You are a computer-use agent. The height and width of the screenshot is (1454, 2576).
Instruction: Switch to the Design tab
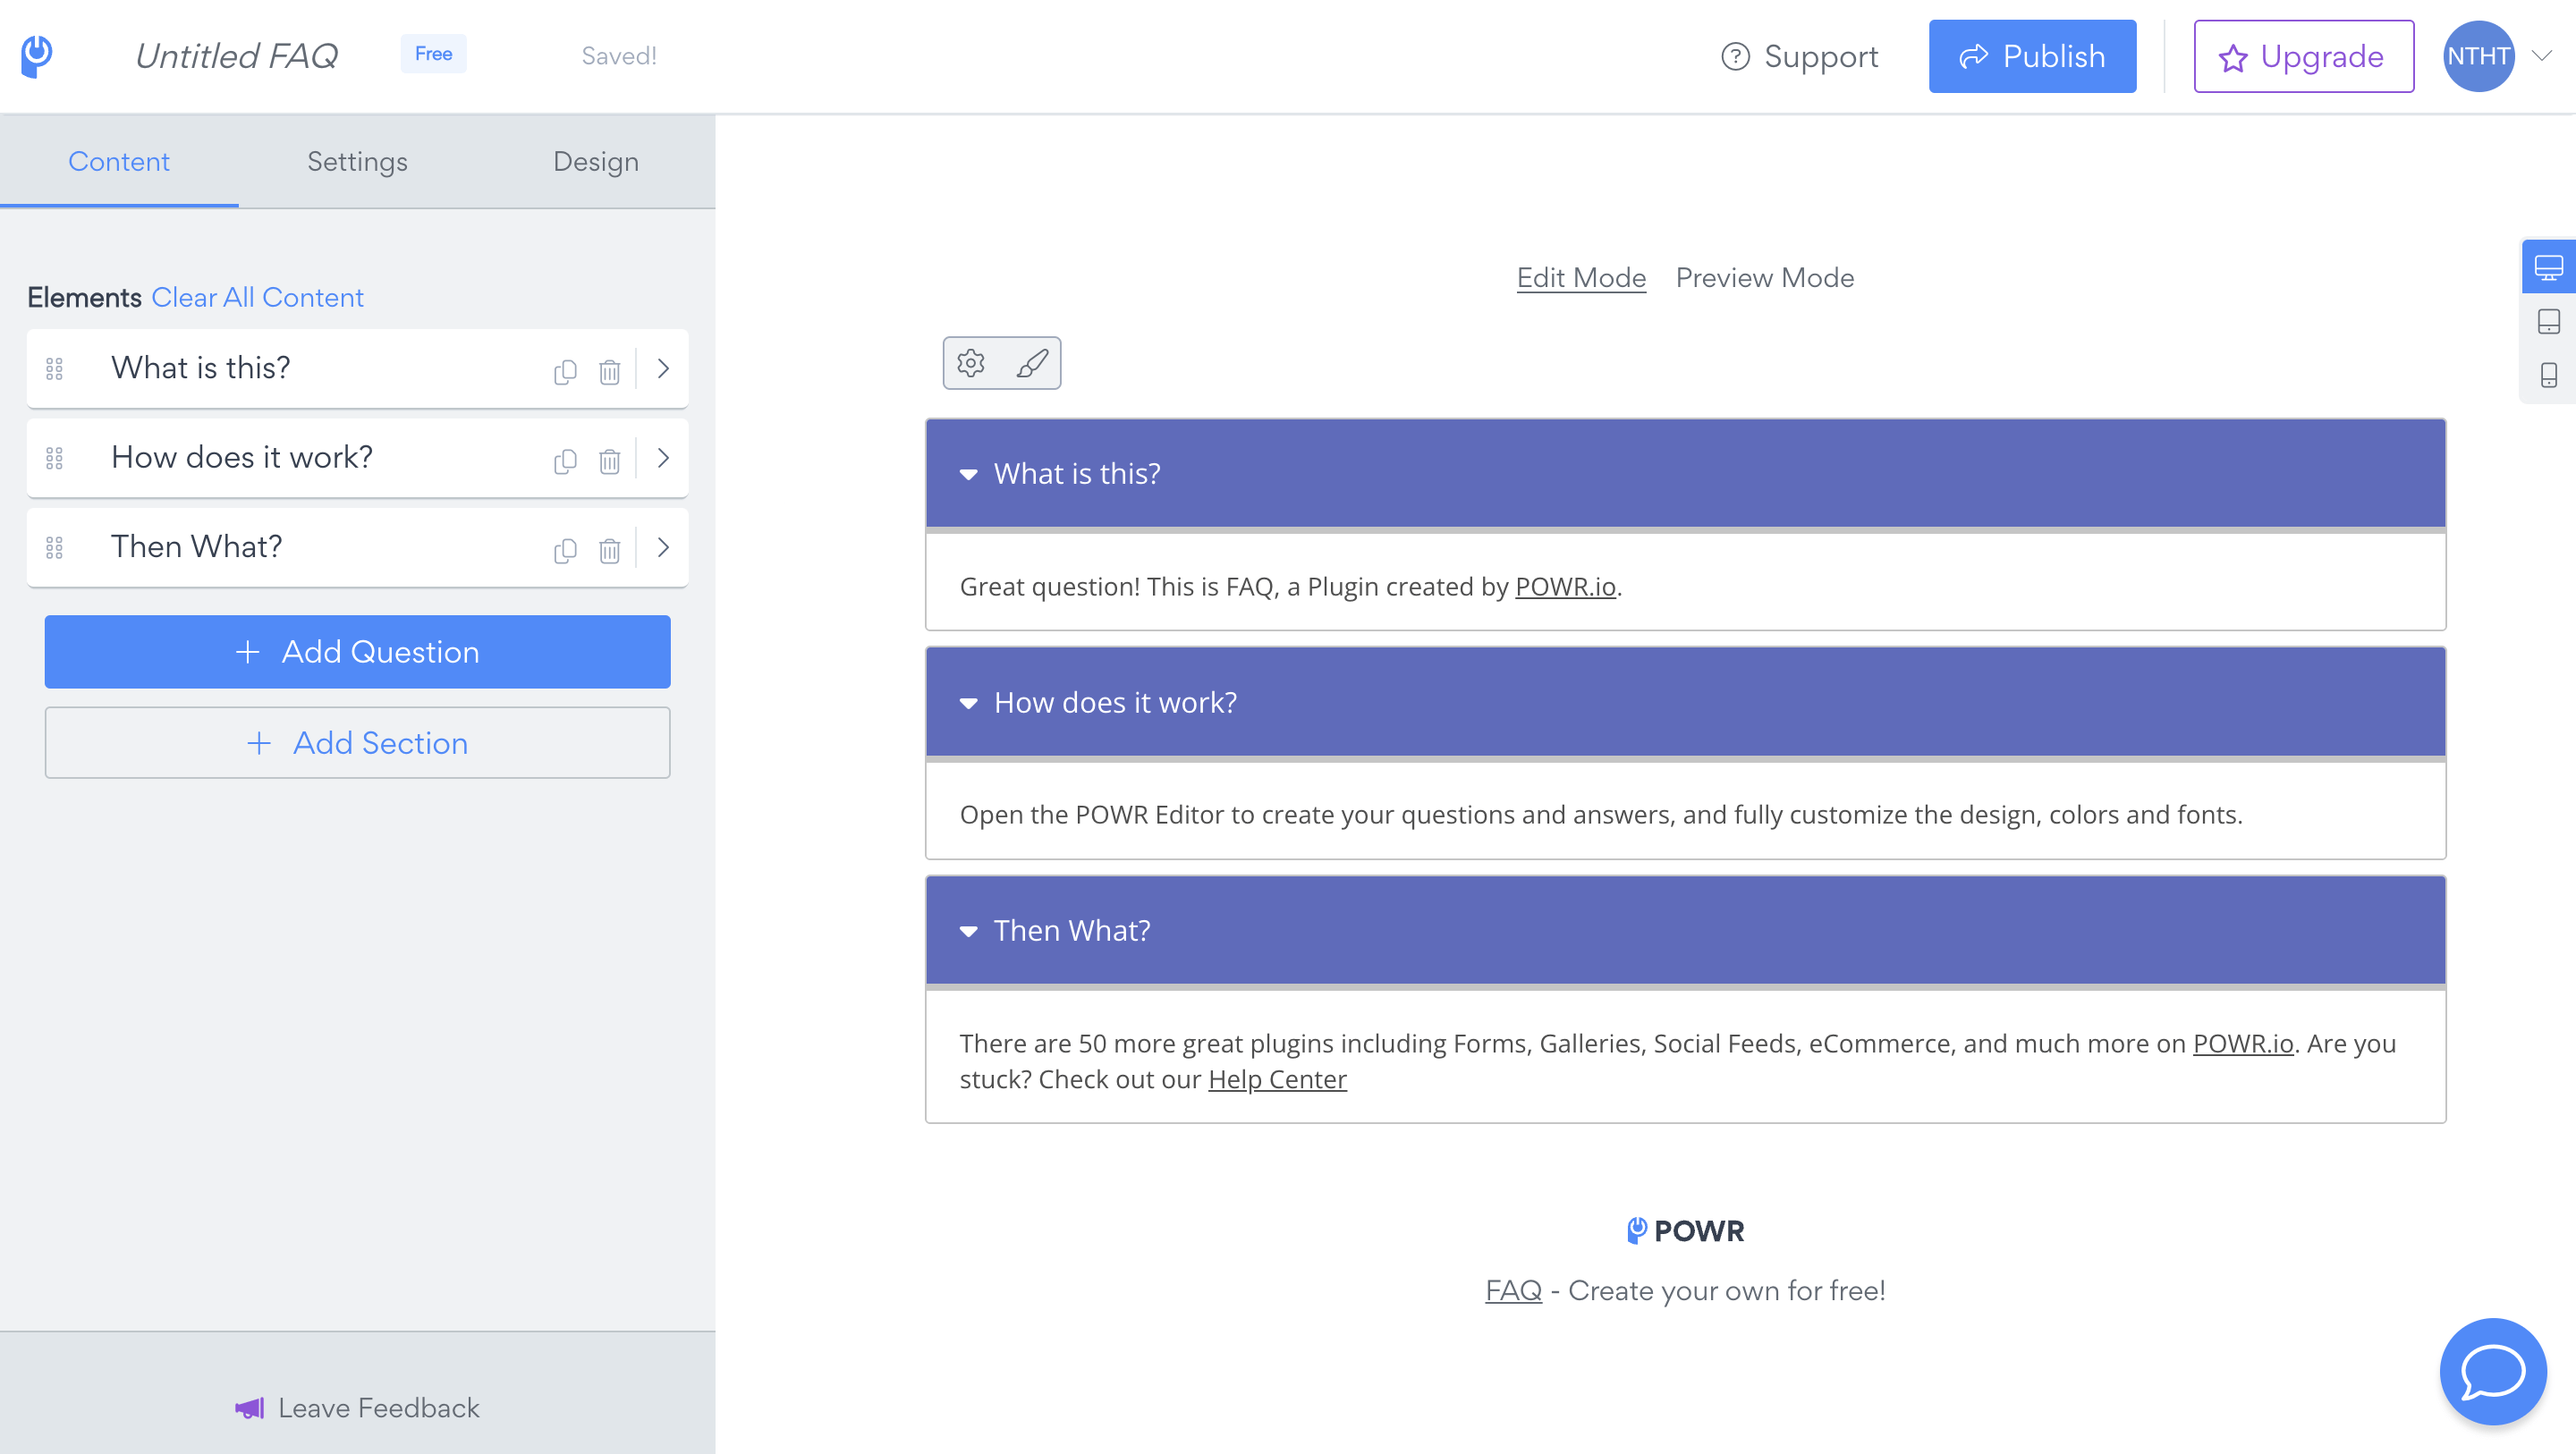(596, 161)
